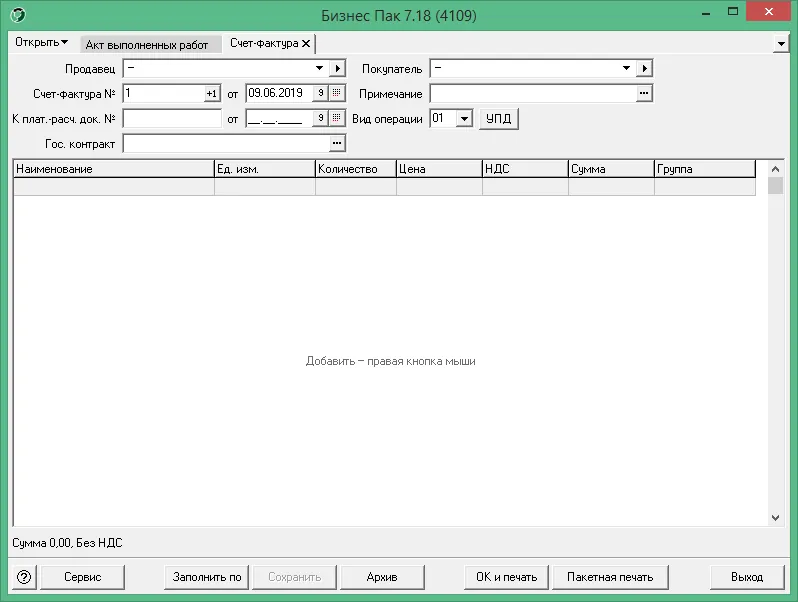Image resolution: width=798 pixels, height=602 pixels.
Task: Minimize the Бизнес Пак window
Action: pyautogui.click(x=706, y=12)
